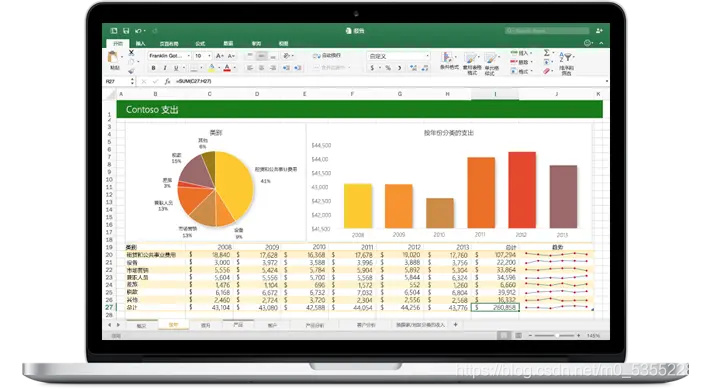The image size is (713, 389).
Task: Click the left align icon
Action: tap(250, 68)
